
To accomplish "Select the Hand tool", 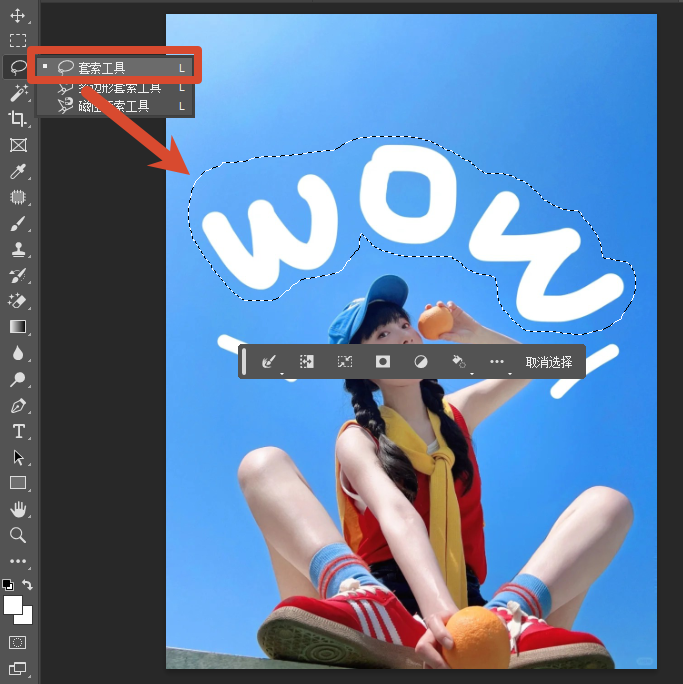I will [x=17, y=509].
